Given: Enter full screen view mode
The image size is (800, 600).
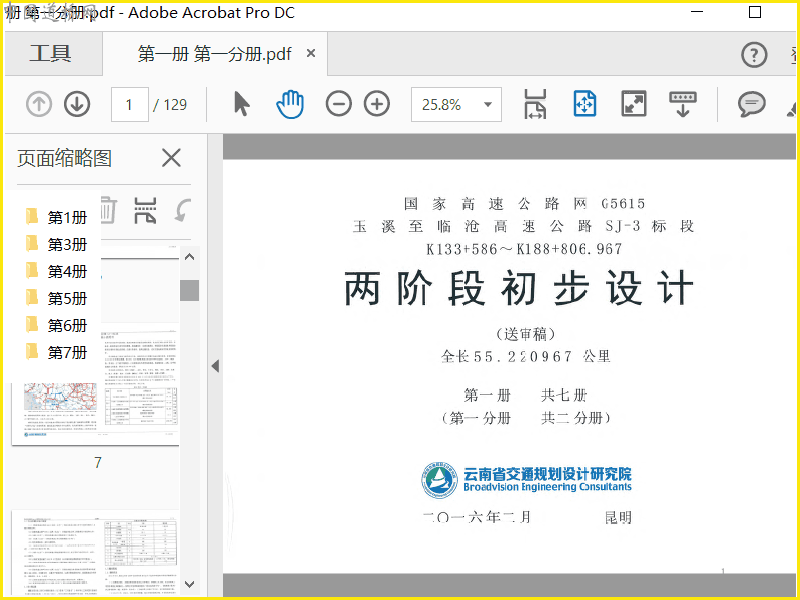Looking at the screenshot, I should point(634,104).
